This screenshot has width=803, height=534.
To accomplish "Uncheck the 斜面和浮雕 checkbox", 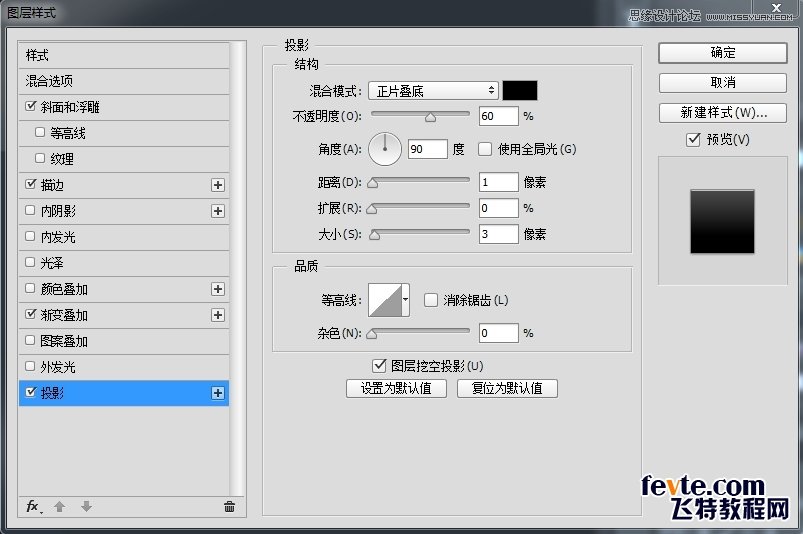I will click(31, 106).
